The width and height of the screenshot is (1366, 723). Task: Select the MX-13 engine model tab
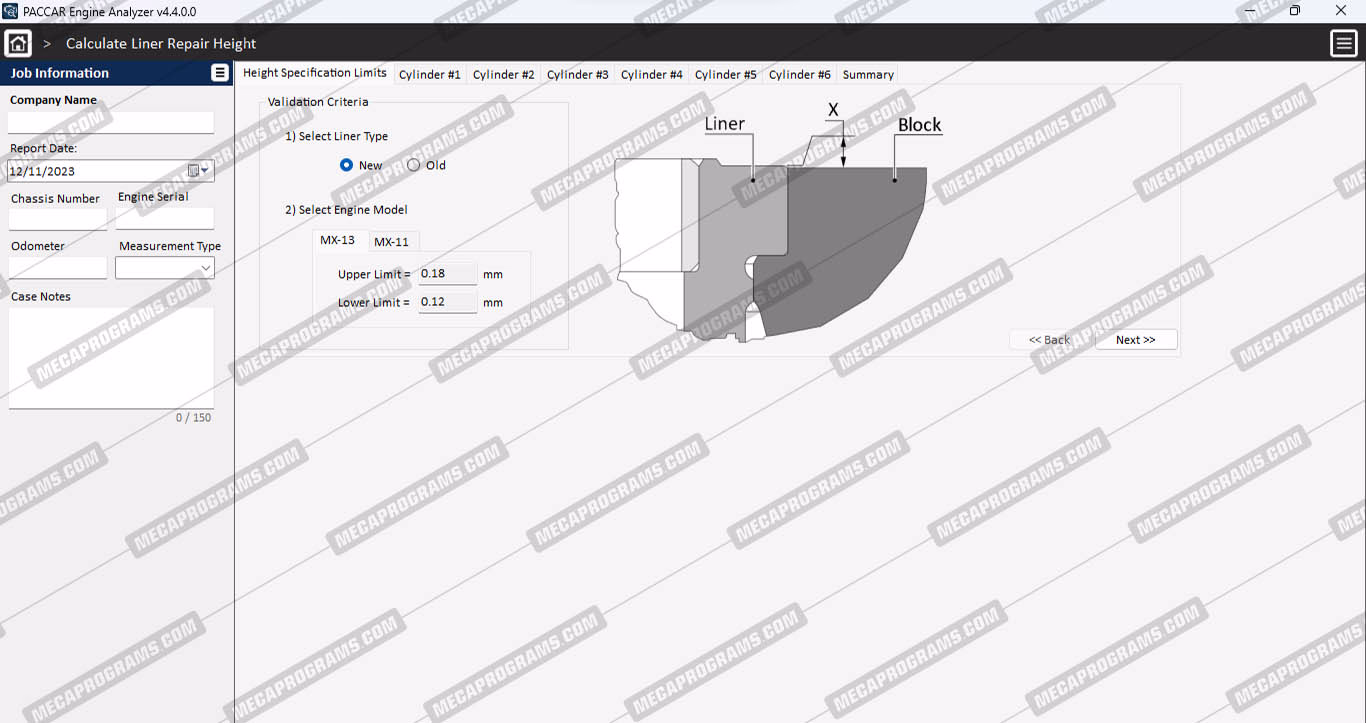point(337,241)
